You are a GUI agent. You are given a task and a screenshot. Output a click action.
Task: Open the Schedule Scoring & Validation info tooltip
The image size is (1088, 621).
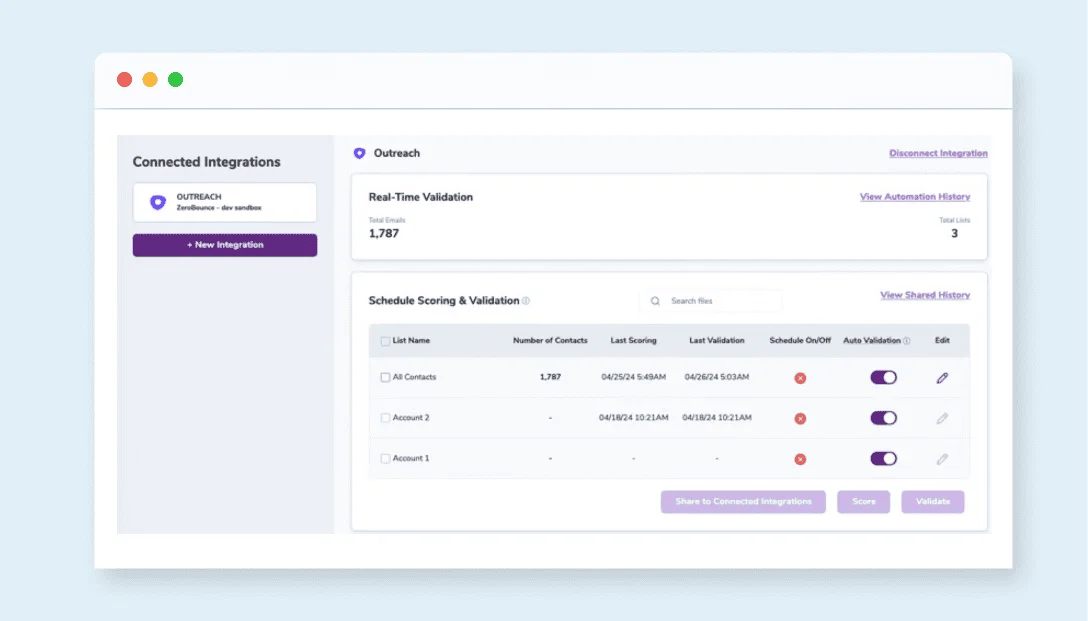point(525,301)
